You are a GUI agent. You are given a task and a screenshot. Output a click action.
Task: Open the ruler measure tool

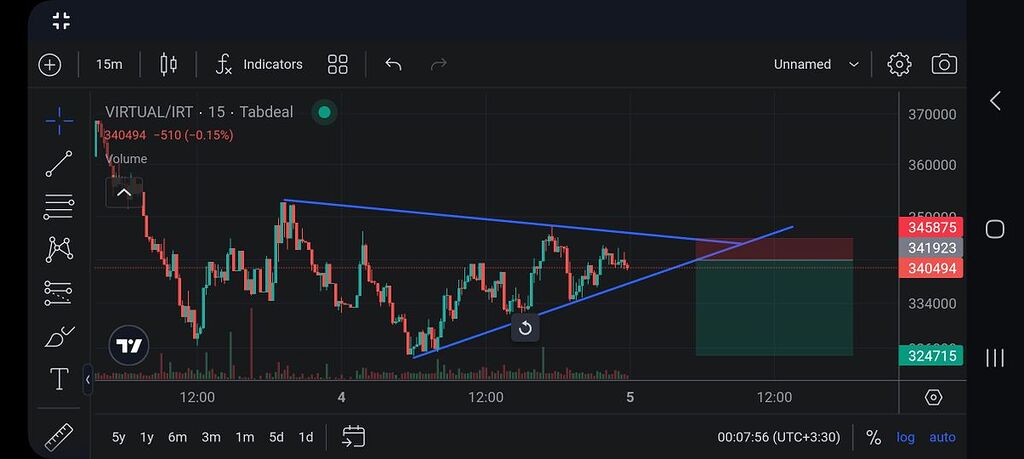[59, 436]
